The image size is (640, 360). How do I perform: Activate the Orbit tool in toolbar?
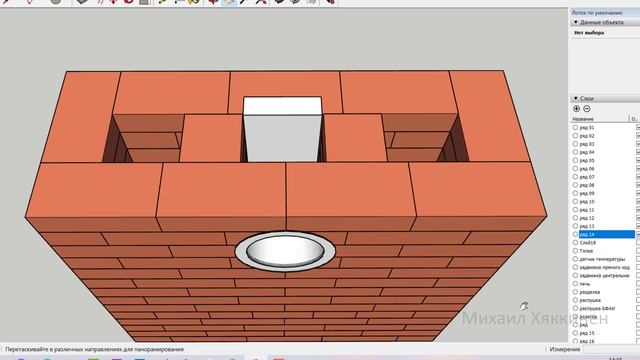(213, 2)
